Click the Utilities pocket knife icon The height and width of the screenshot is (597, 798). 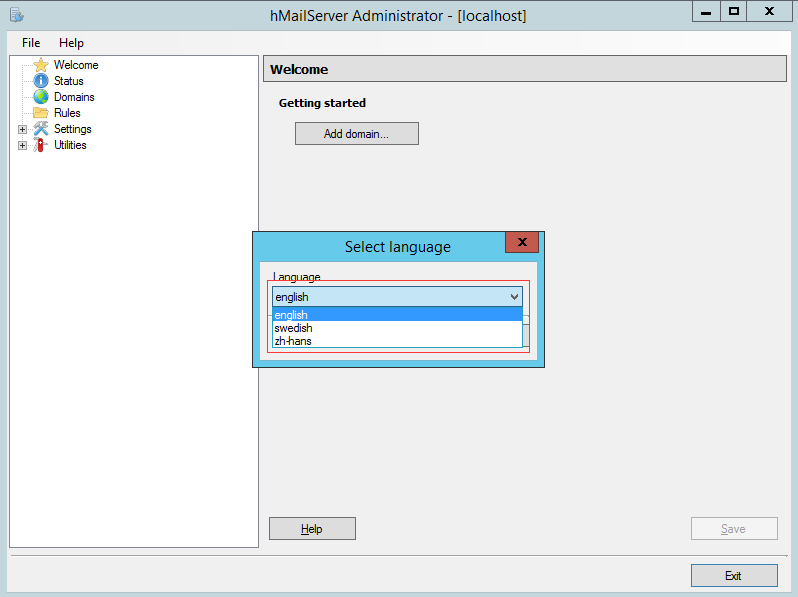click(40, 145)
